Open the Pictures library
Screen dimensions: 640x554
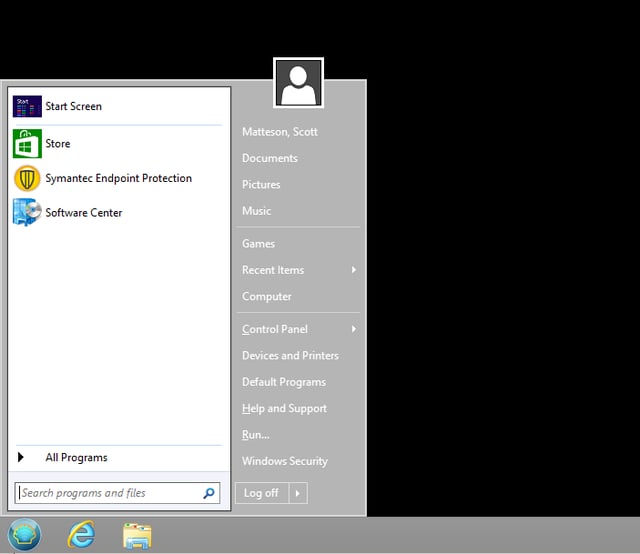(x=261, y=185)
